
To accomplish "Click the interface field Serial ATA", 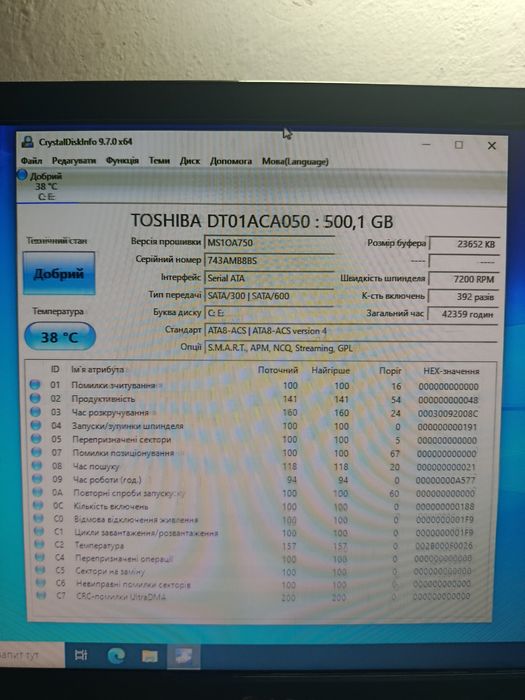I will tap(269, 278).
